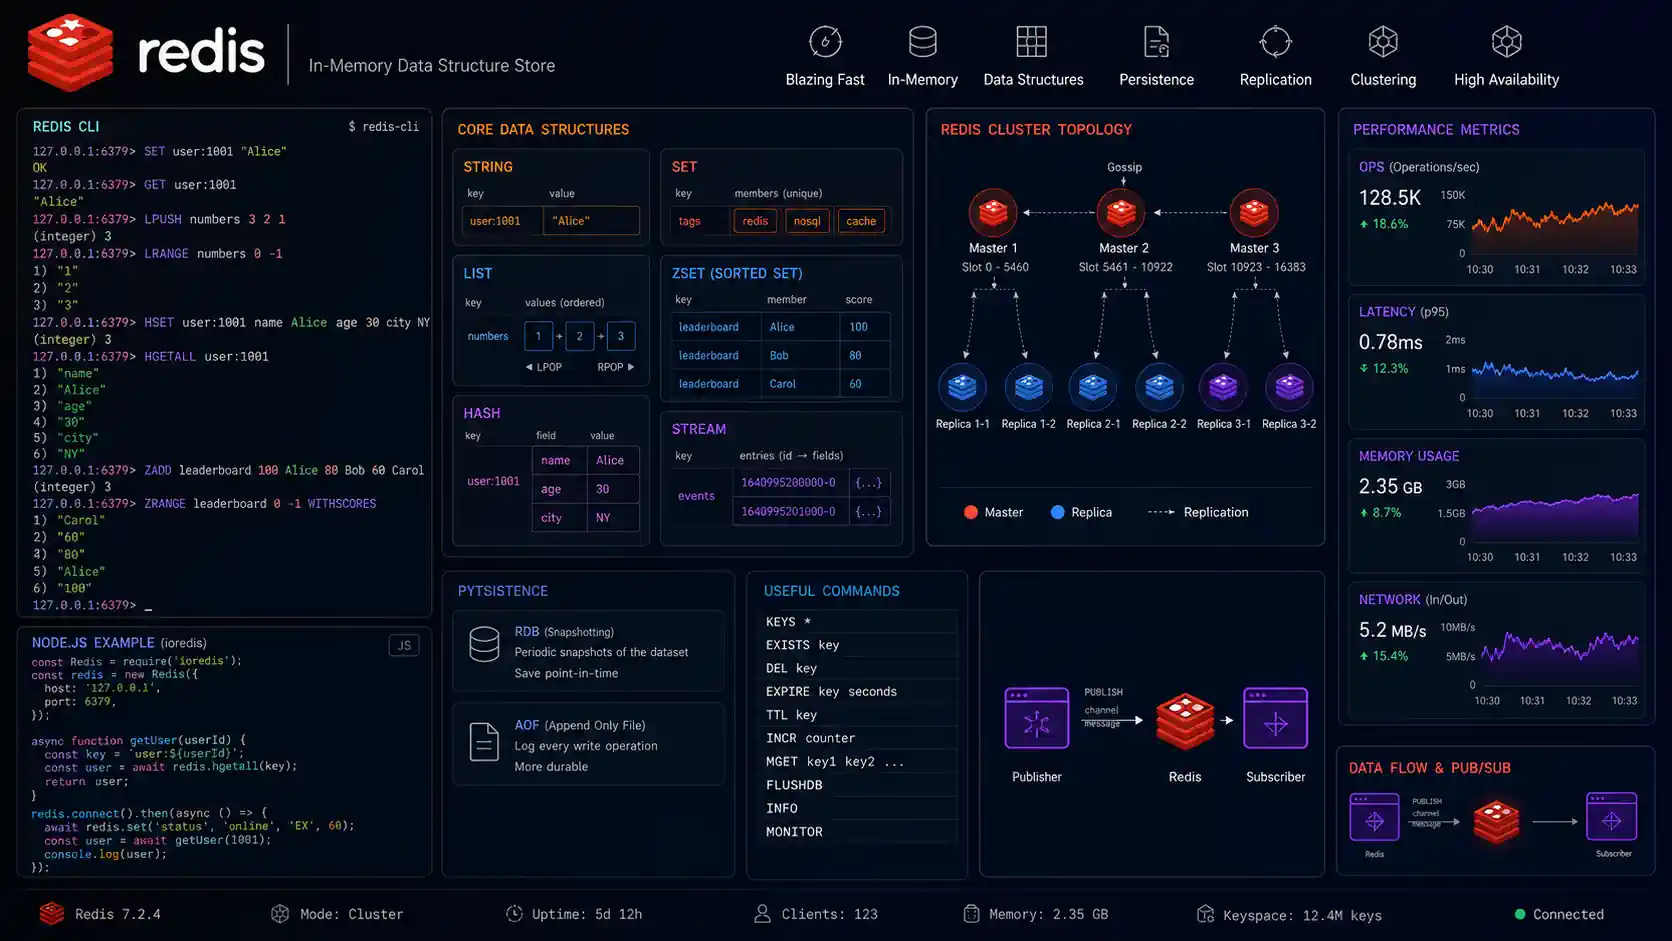Click stream entry "1640995200000-0"
The height and width of the screenshot is (941, 1672).
click(x=788, y=482)
